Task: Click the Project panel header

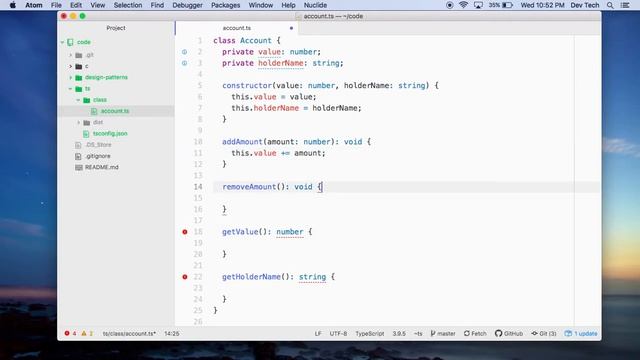Action: (116, 28)
